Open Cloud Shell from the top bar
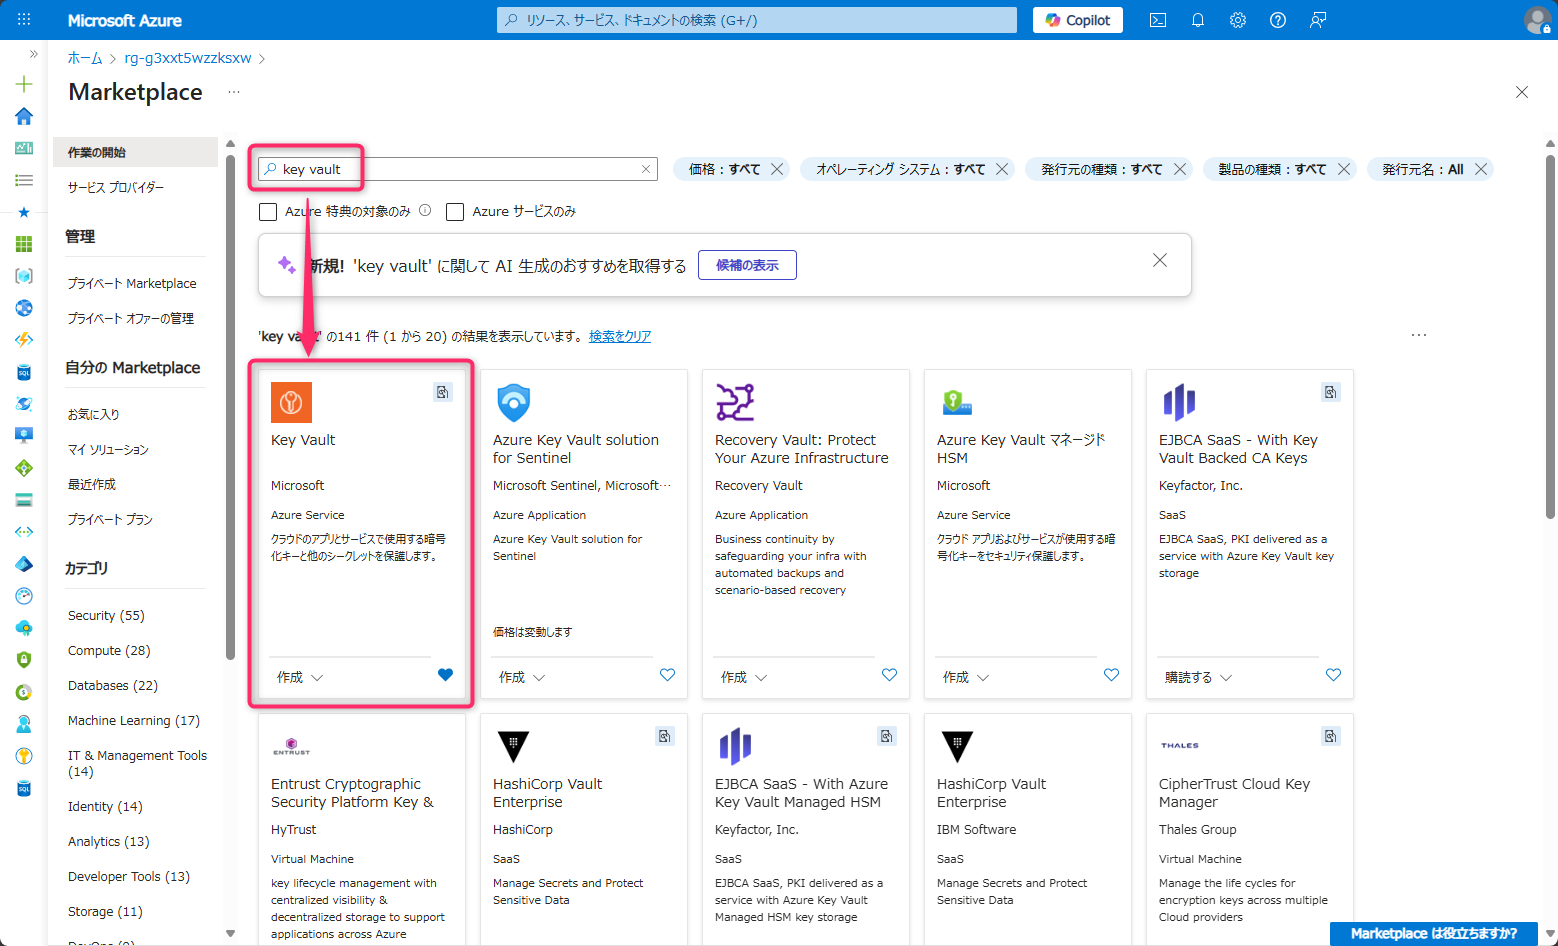 point(1157,20)
